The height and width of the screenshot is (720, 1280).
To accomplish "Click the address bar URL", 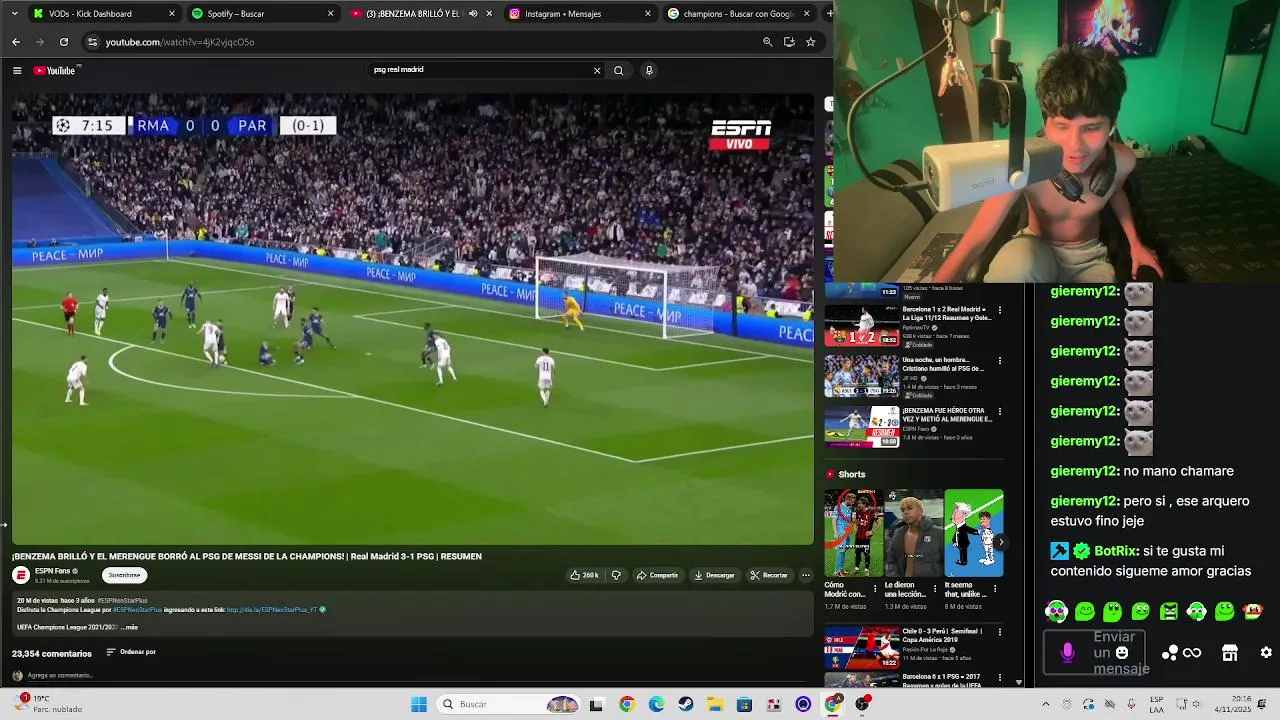I will (180, 42).
